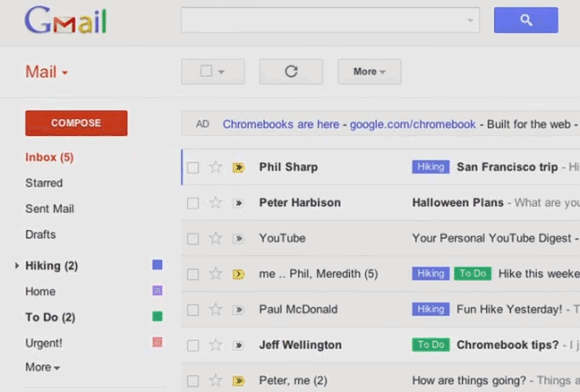
Task: Click To Do tag on Chromebook tips? email
Action: [x=431, y=345]
